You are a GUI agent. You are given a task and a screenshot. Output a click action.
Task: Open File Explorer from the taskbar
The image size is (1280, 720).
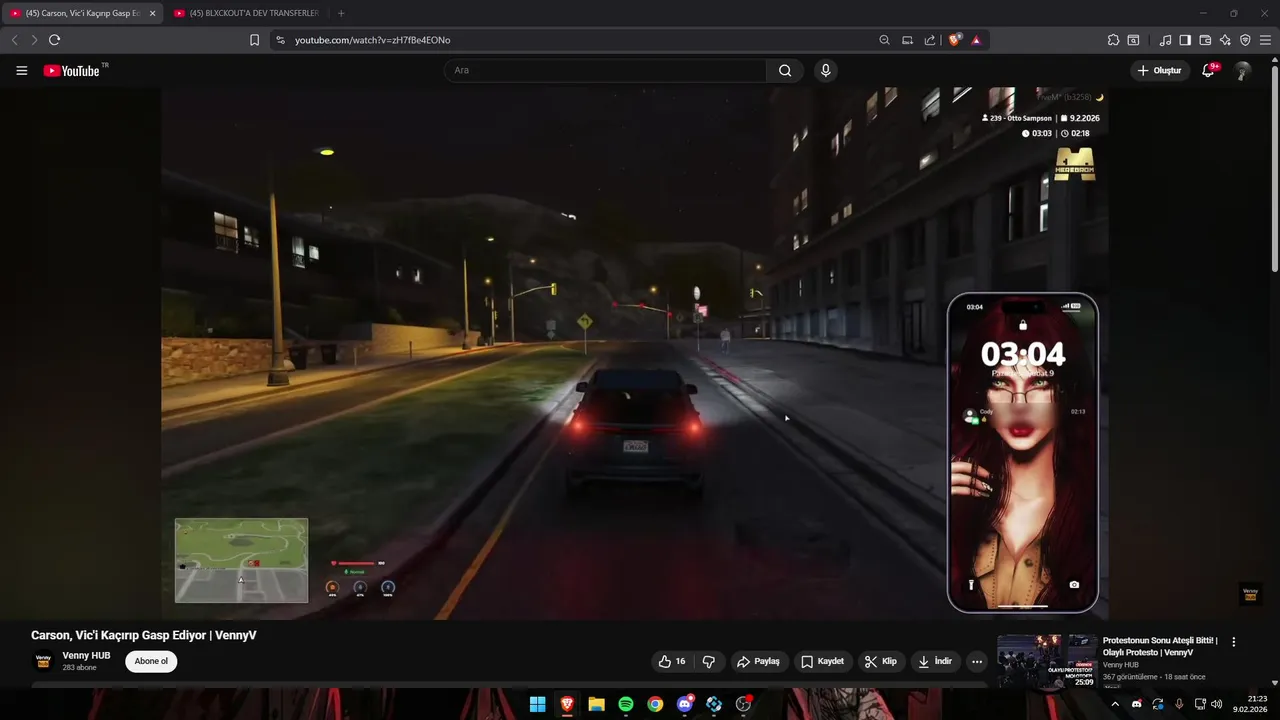(596, 704)
